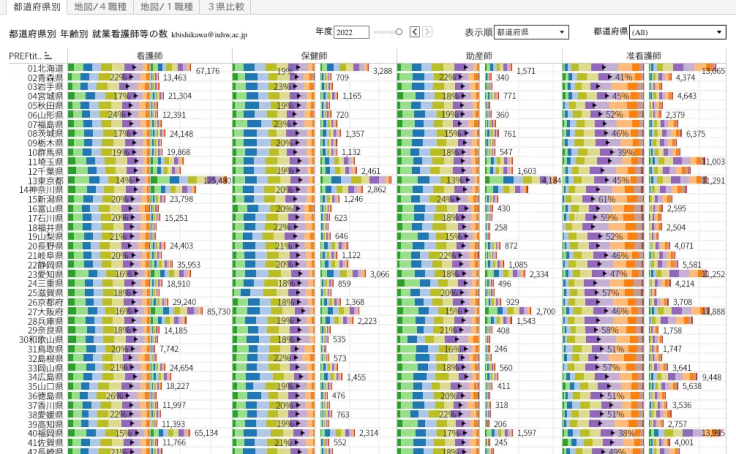
Task: Click the 29,240 nurse count for 京都府
Action: [184, 302]
